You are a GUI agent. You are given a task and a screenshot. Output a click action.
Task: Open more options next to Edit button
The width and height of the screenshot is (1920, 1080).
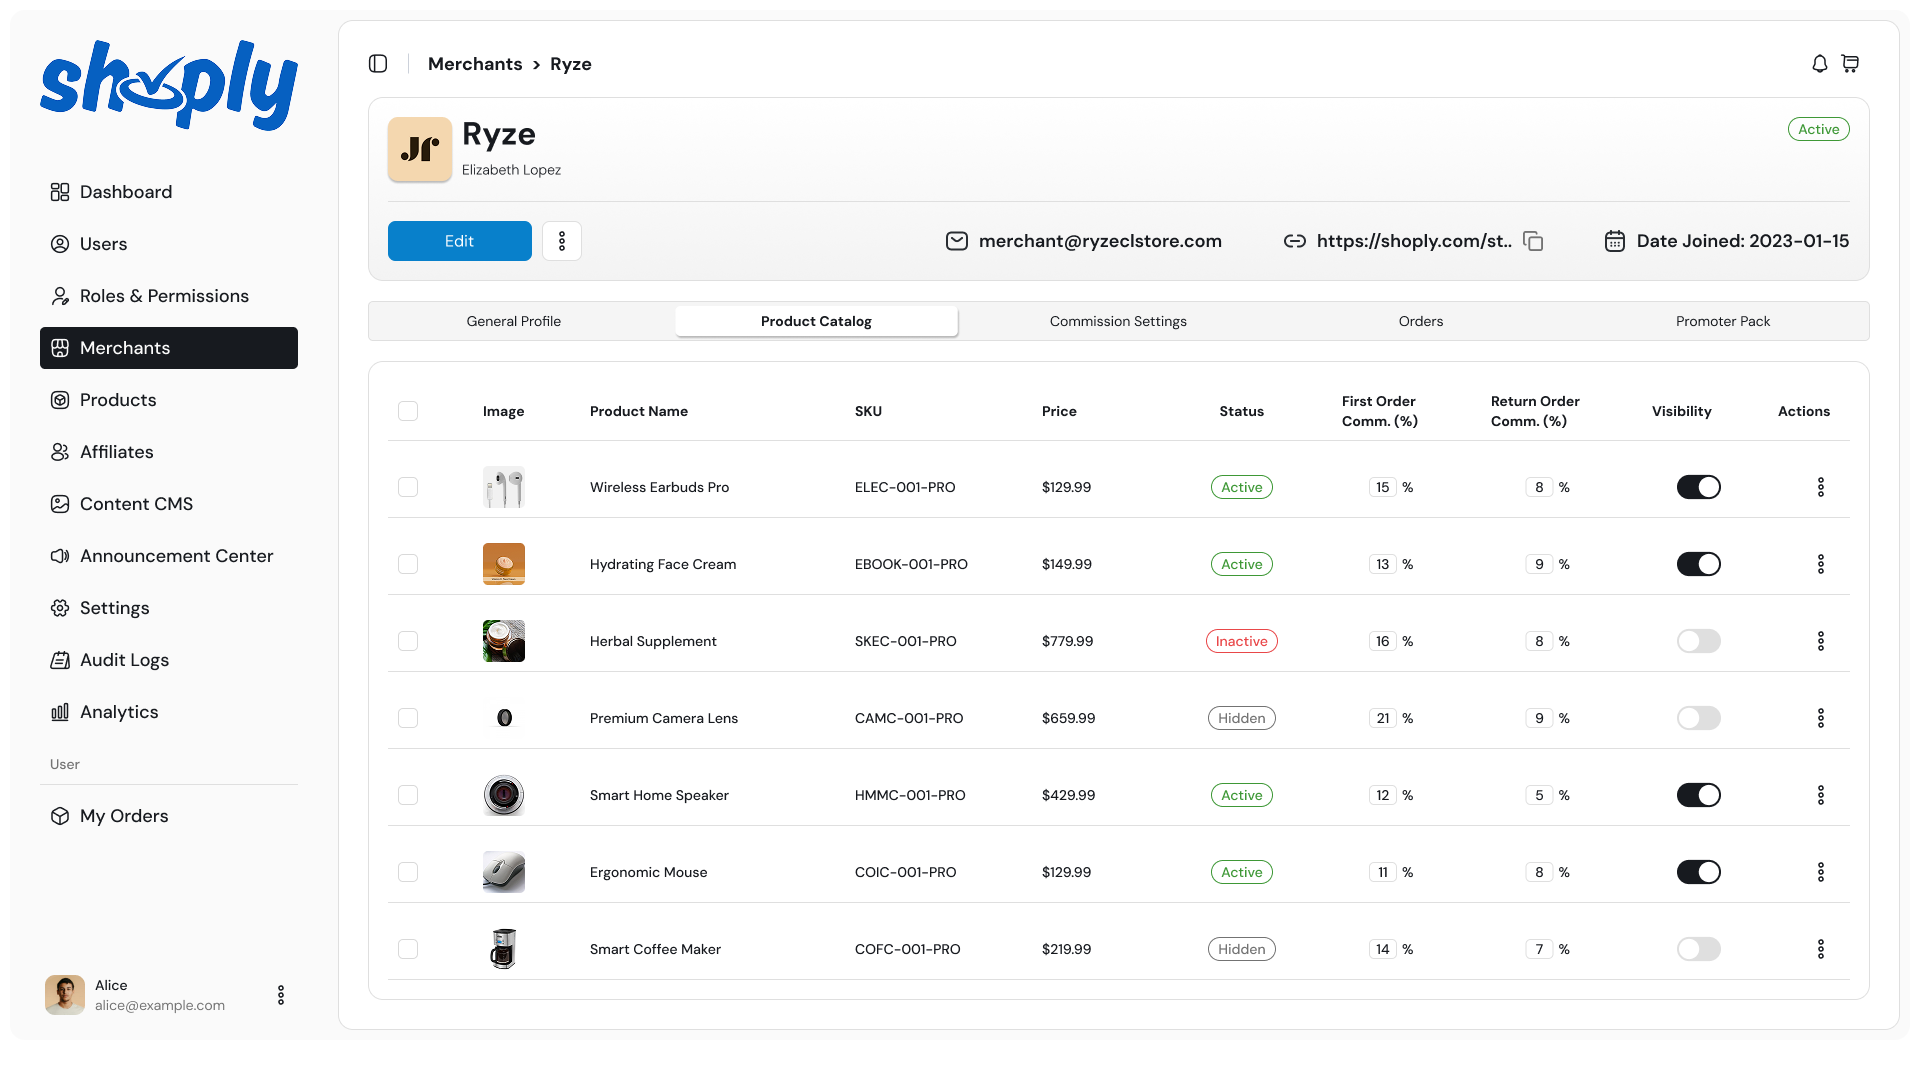point(562,241)
